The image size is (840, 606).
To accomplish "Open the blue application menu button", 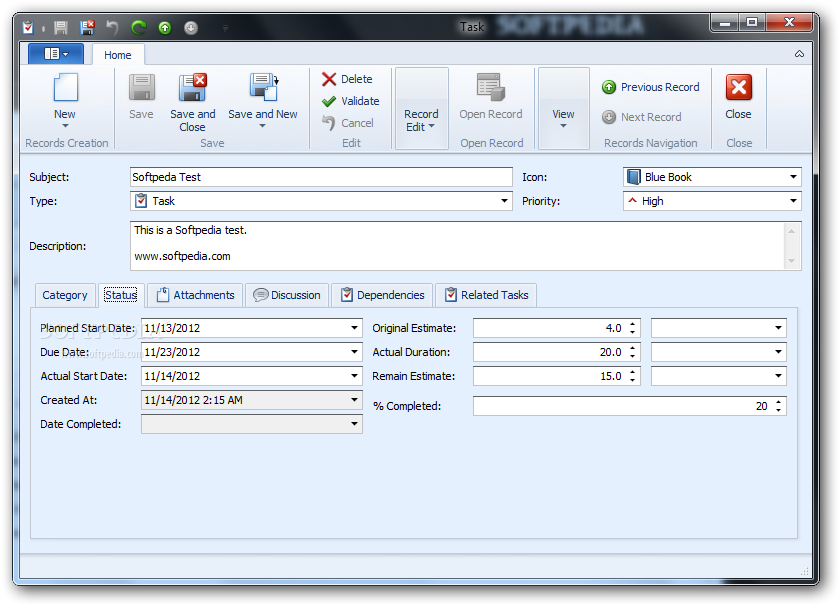I will (x=56, y=54).
